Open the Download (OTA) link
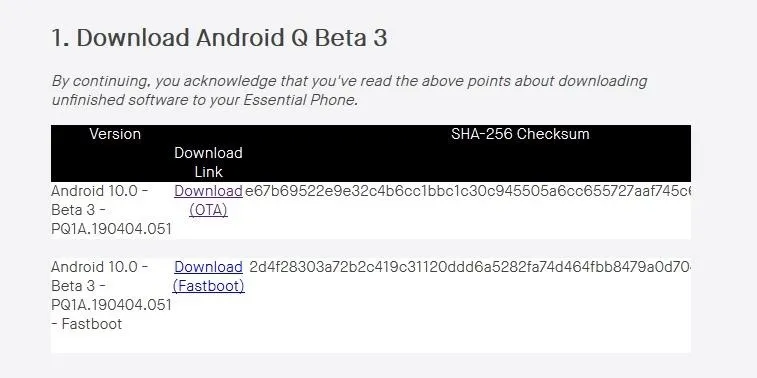This screenshot has width=757, height=378. pyautogui.click(x=208, y=200)
